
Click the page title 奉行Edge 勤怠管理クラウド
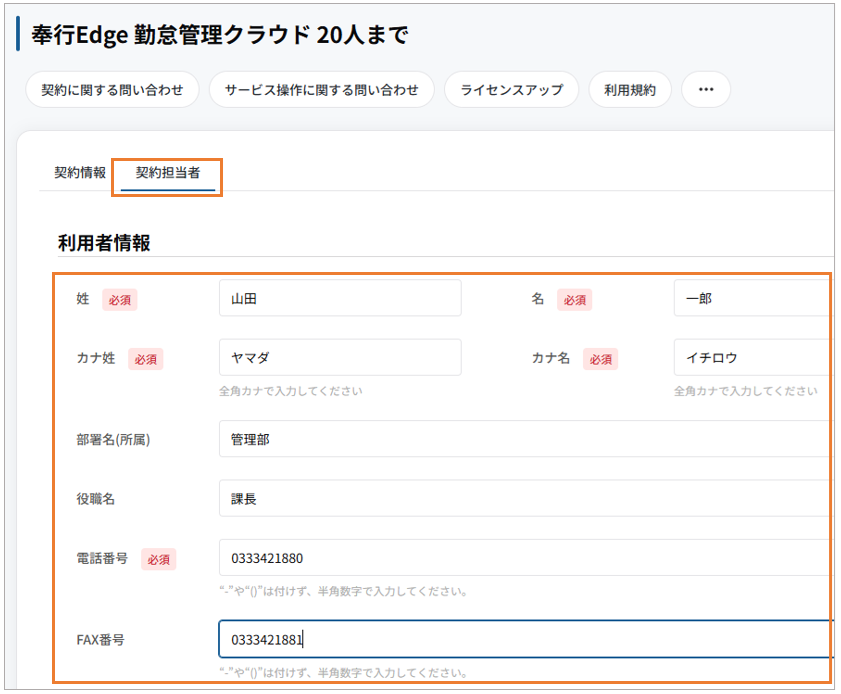click(219, 35)
